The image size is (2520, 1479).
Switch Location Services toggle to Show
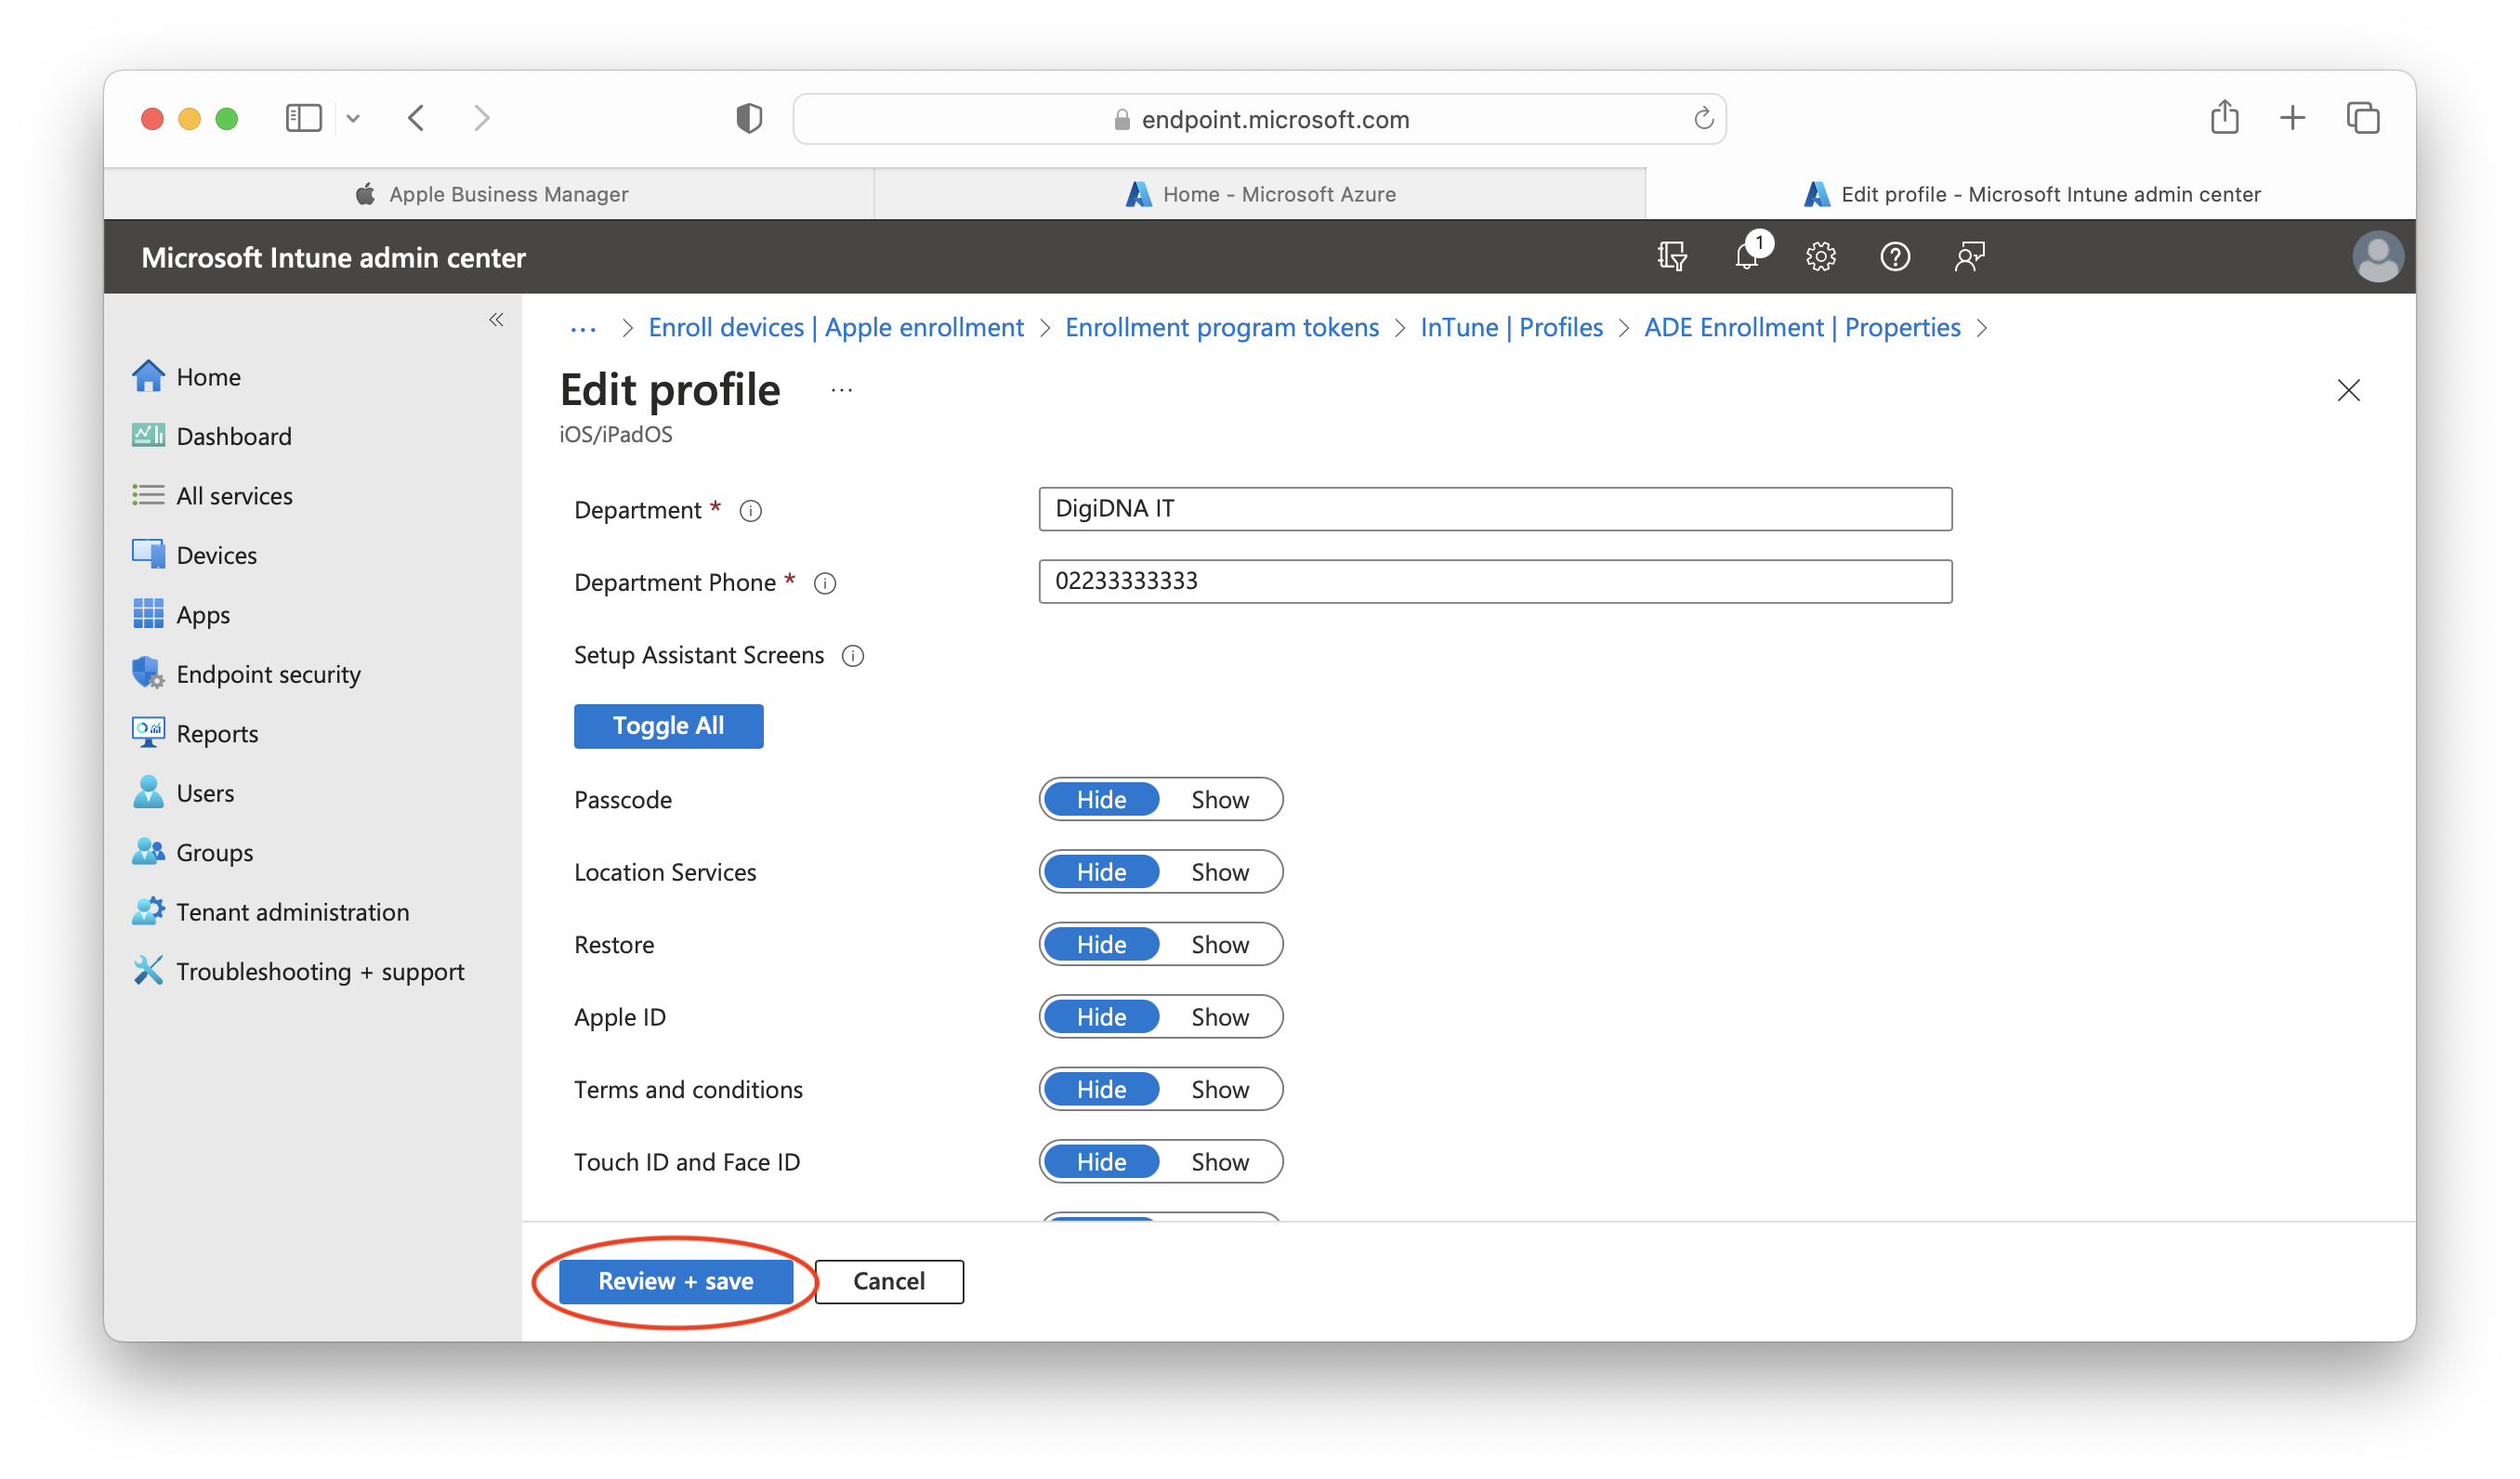(1219, 871)
